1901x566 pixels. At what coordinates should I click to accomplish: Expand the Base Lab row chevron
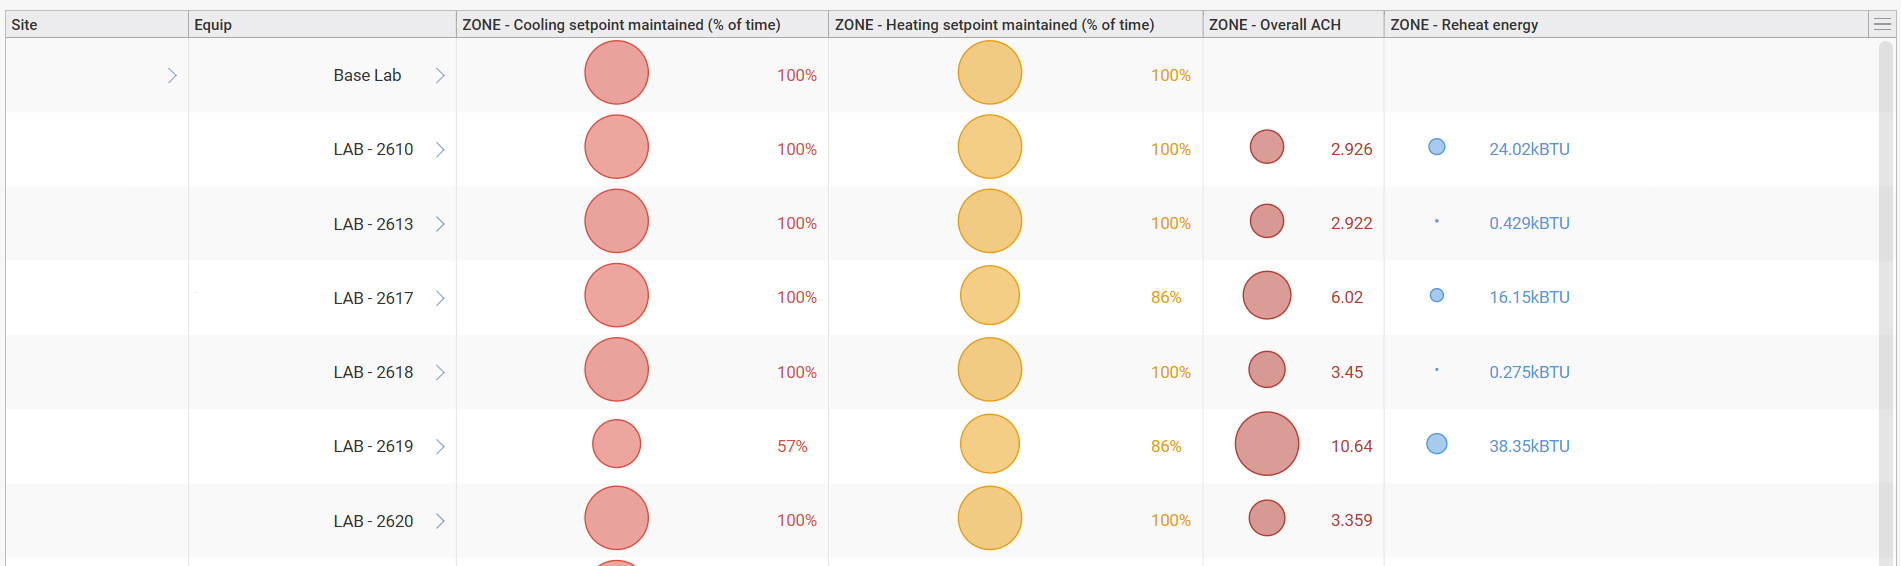440,75
